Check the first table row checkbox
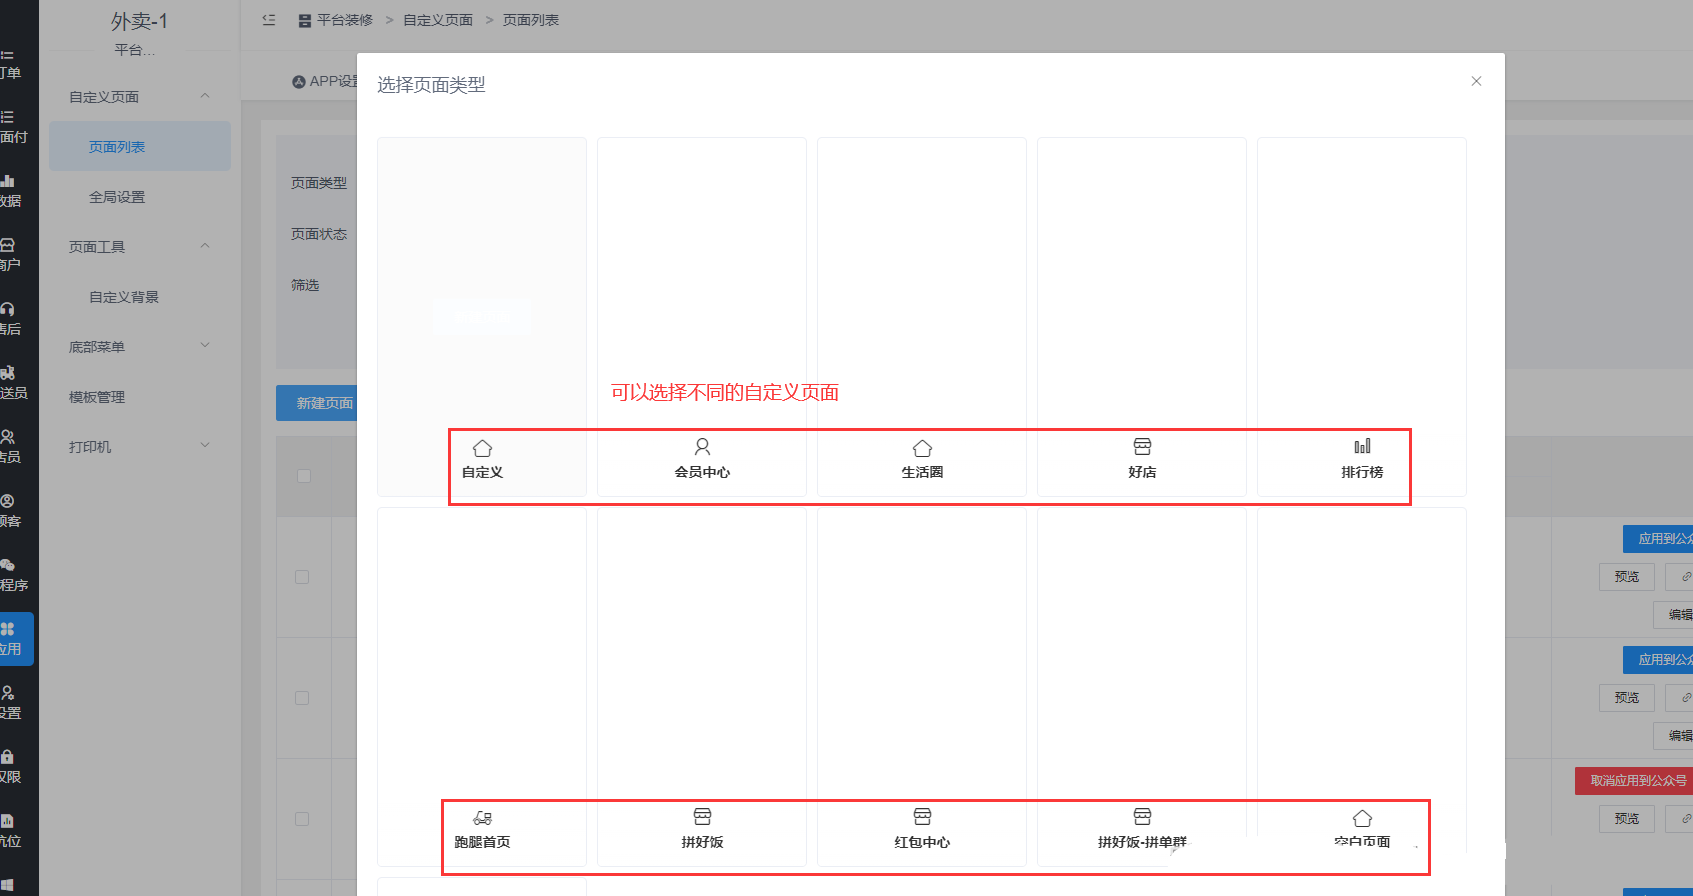Image resolution: width=1693 pixels, height=896 pixels. click(302, 577)
